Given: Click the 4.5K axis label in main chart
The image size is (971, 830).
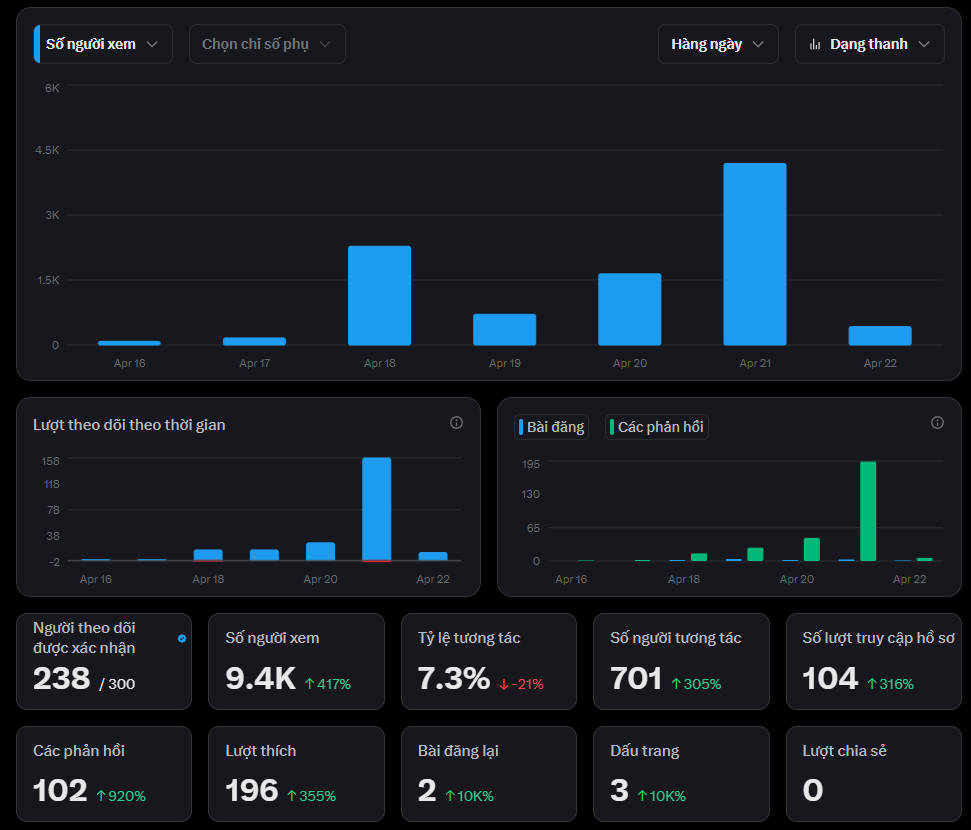Looking at the screenshot, I should coord(47,150).
